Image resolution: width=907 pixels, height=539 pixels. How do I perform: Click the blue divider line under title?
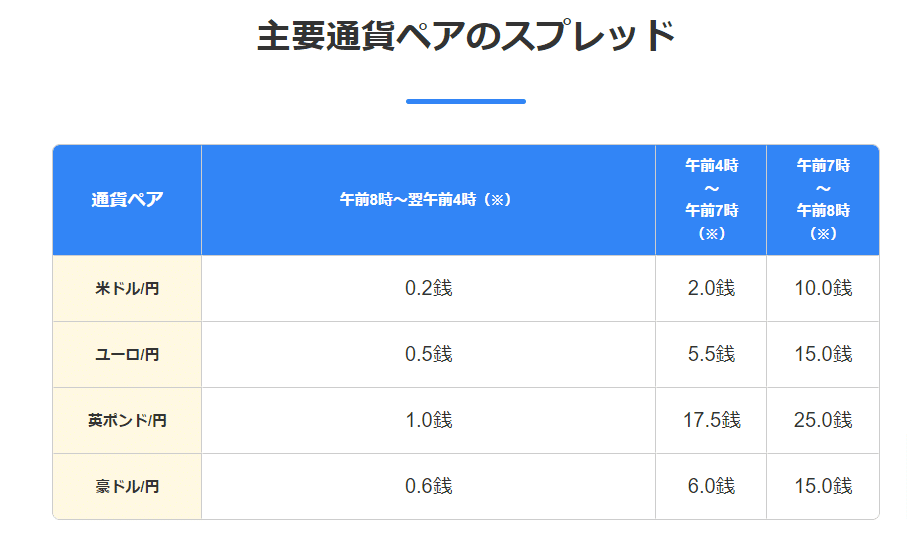tap(466, 101)
